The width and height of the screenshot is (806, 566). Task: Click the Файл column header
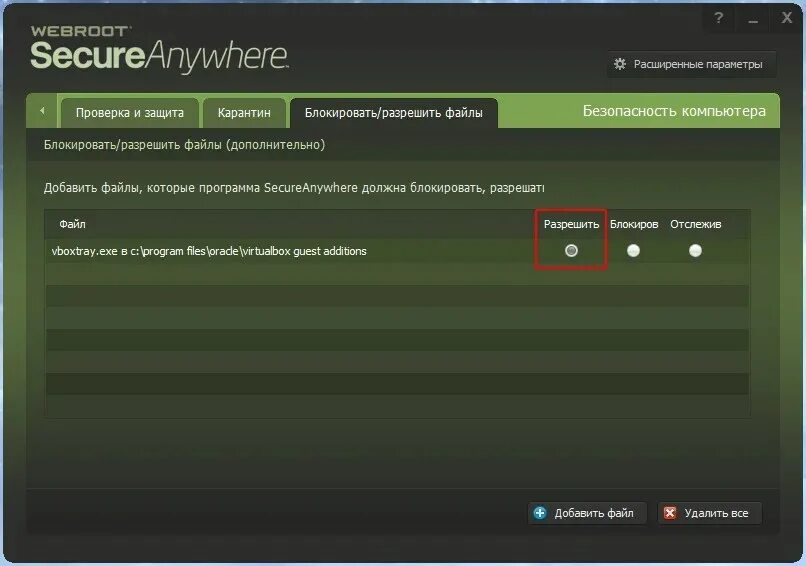point(72,224)
